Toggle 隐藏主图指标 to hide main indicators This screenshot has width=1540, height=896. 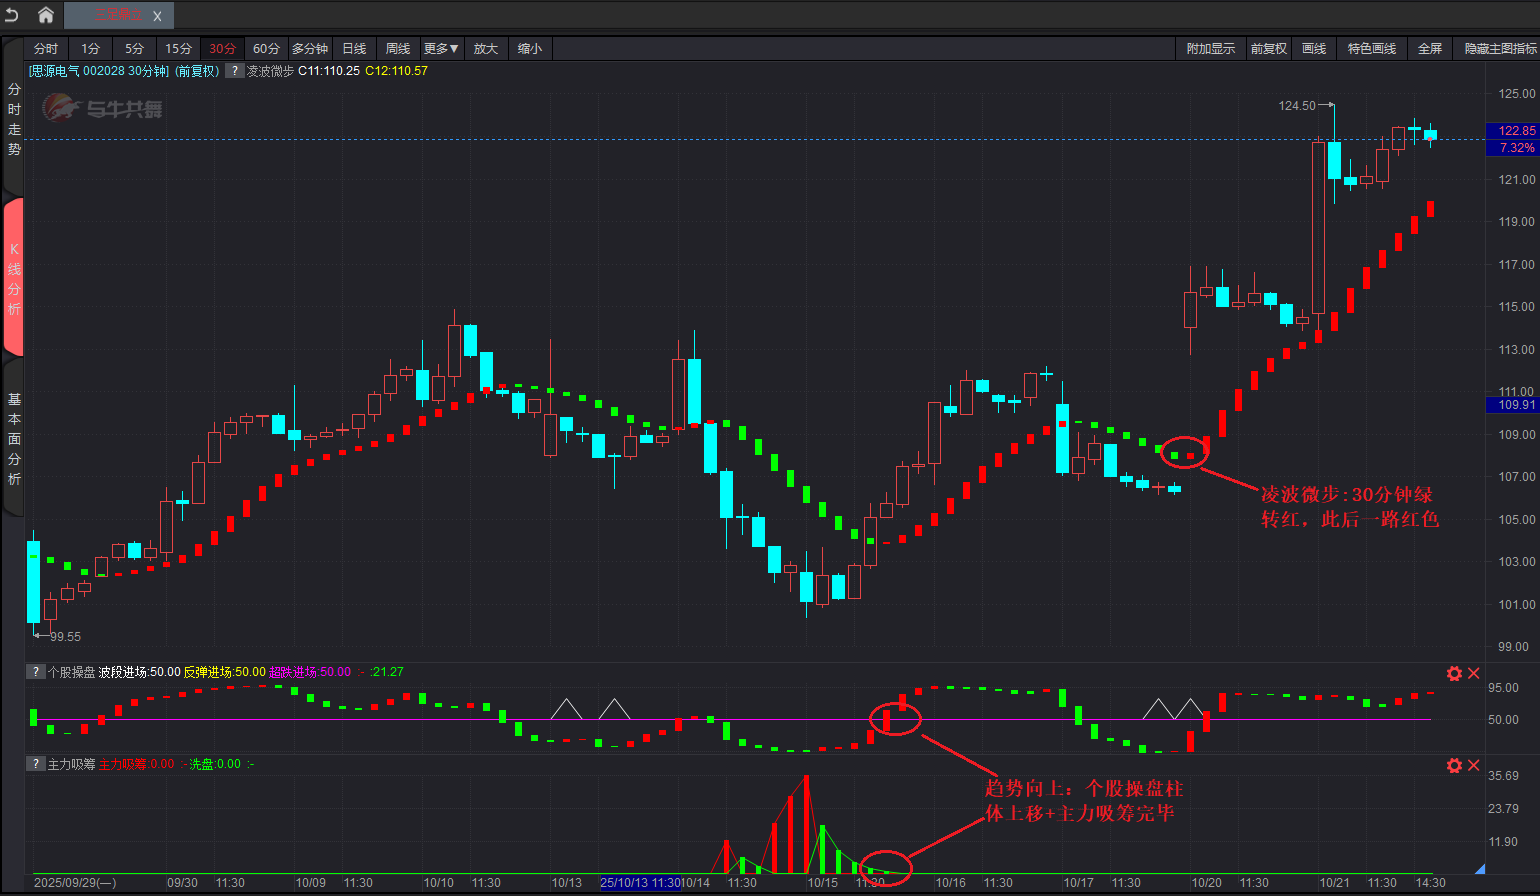coord(1500,49)
